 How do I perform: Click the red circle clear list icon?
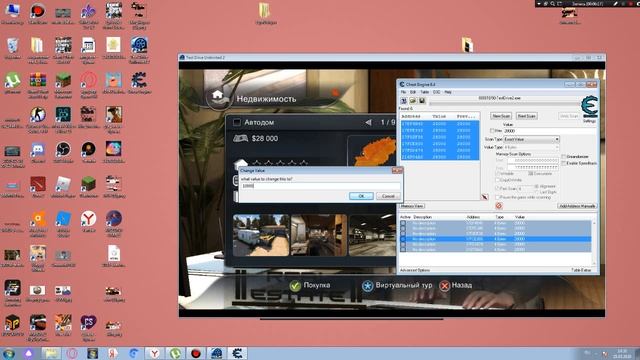click(x=498, y=206)
